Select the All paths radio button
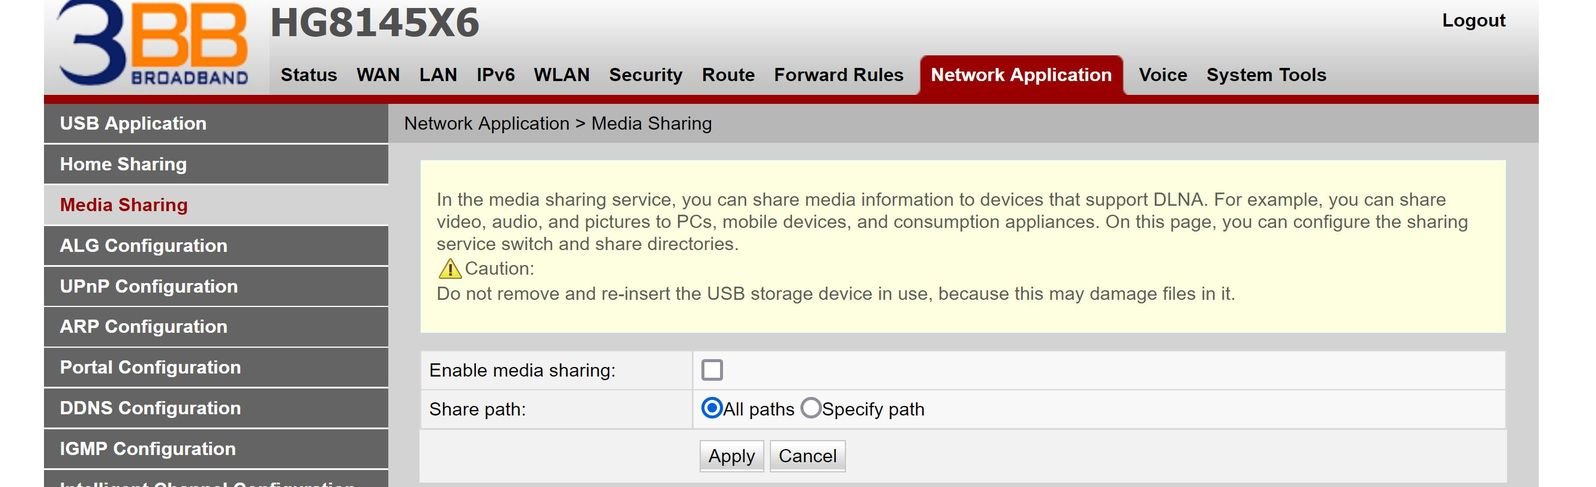 [x=712, y=408]
